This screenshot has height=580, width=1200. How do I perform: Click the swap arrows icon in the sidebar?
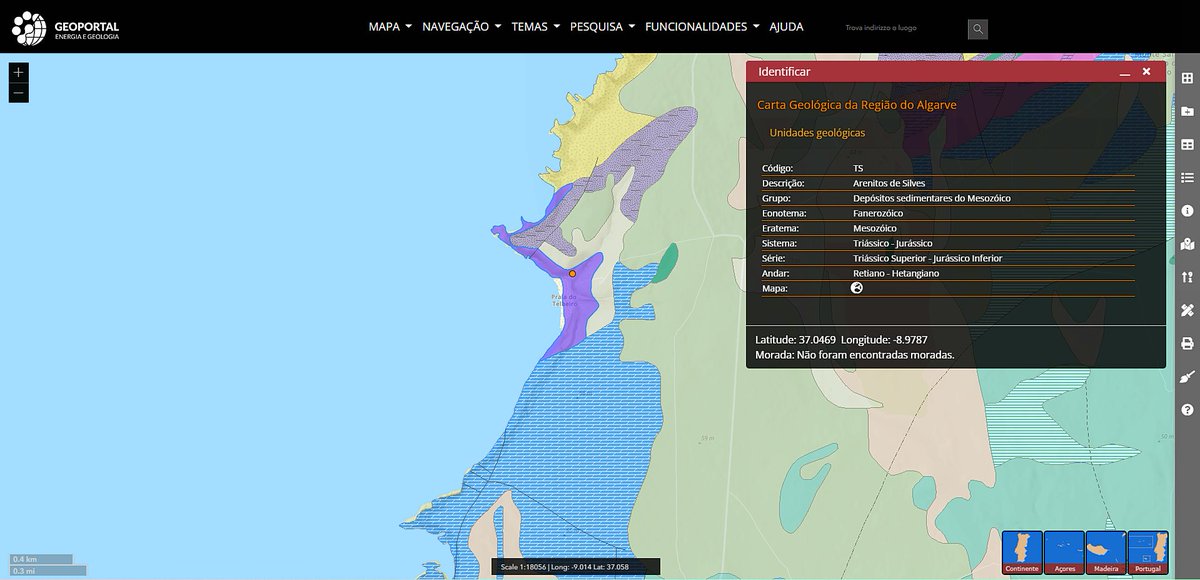(x=1185, y=277)
